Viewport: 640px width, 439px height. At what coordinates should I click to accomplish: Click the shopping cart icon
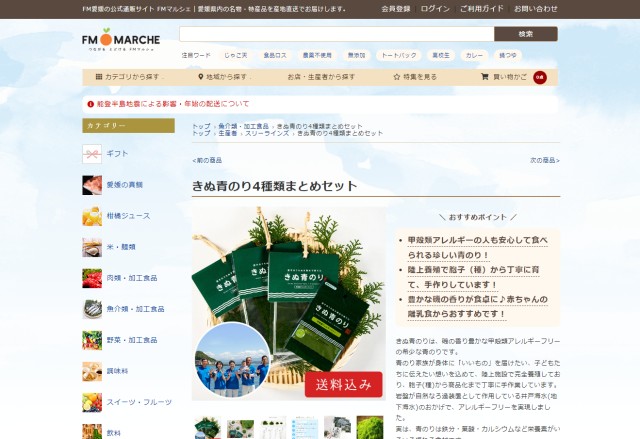tap(484, 76)
